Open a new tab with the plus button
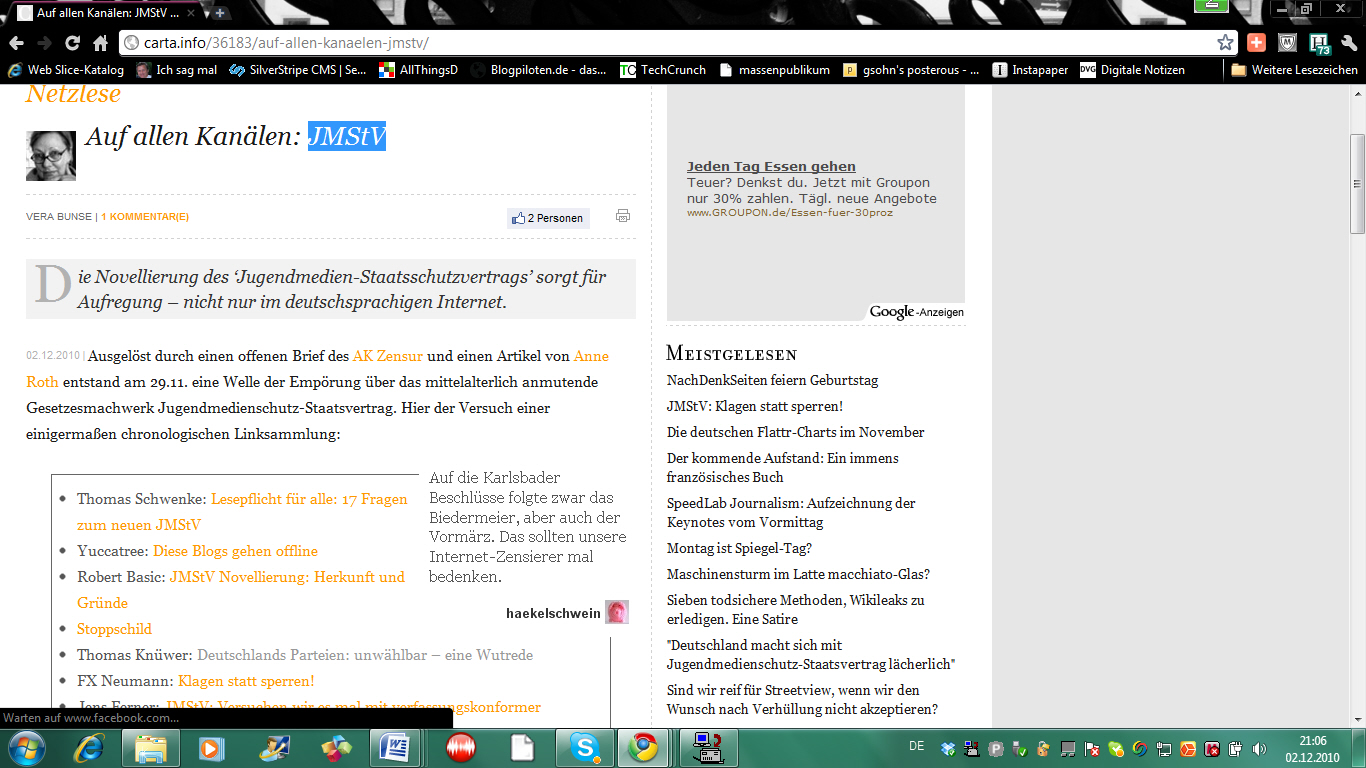 click(x=220, y=13)
